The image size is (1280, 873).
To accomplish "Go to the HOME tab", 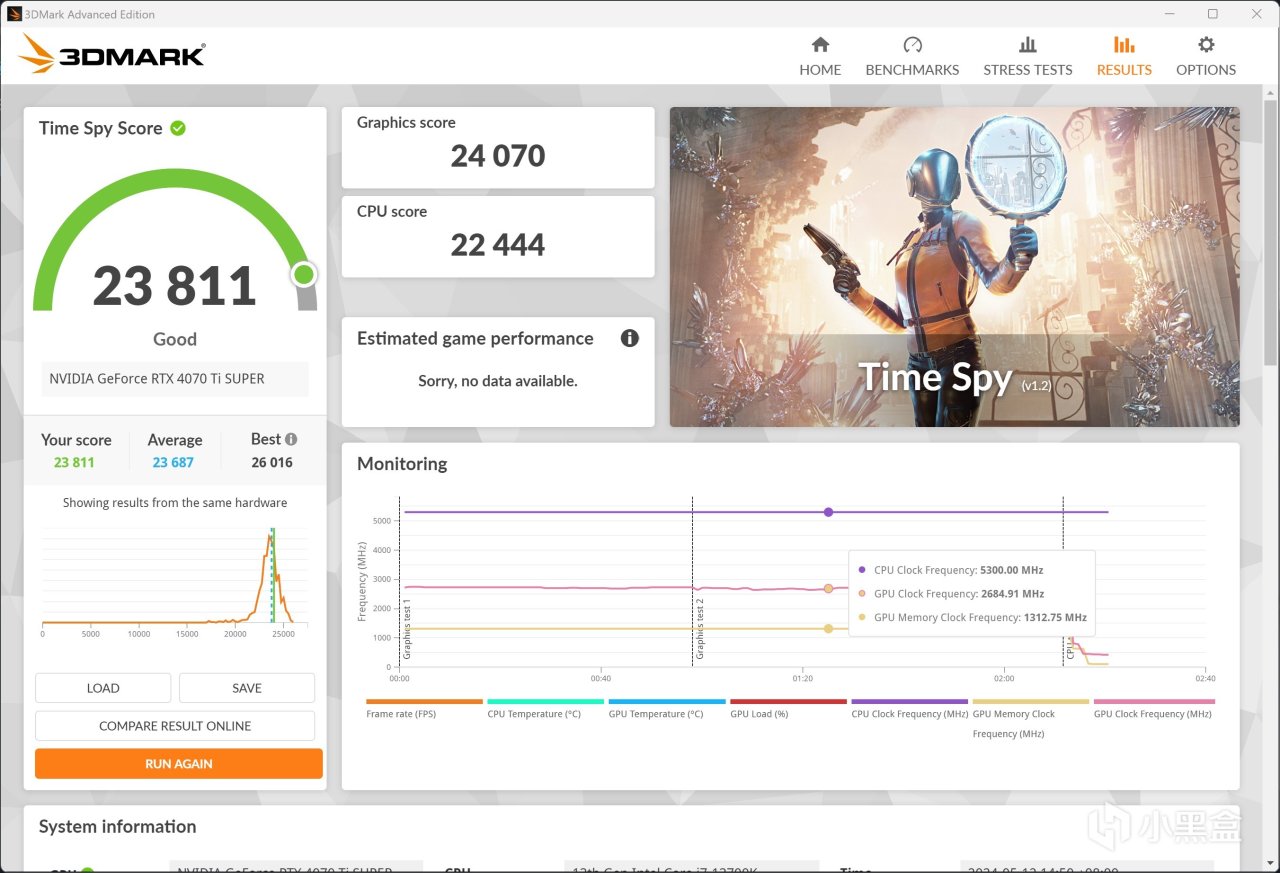I will 820,56.
